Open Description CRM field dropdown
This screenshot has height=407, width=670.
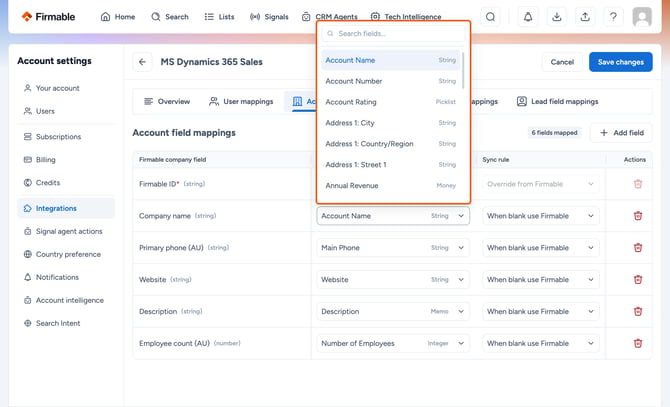tap(393, 312)
